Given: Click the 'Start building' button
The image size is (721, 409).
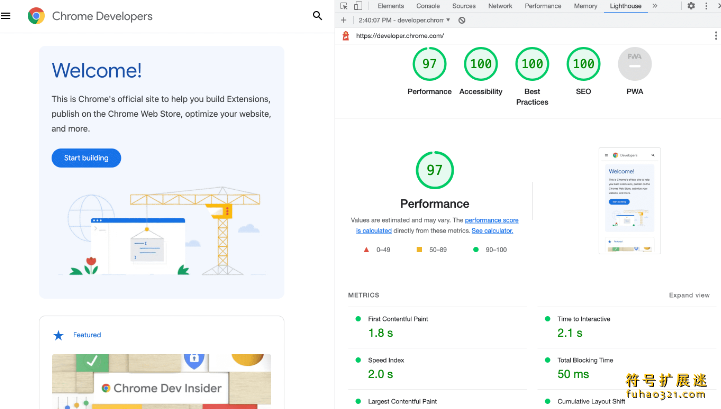Looking at the screenshot, I should point(86,158).
